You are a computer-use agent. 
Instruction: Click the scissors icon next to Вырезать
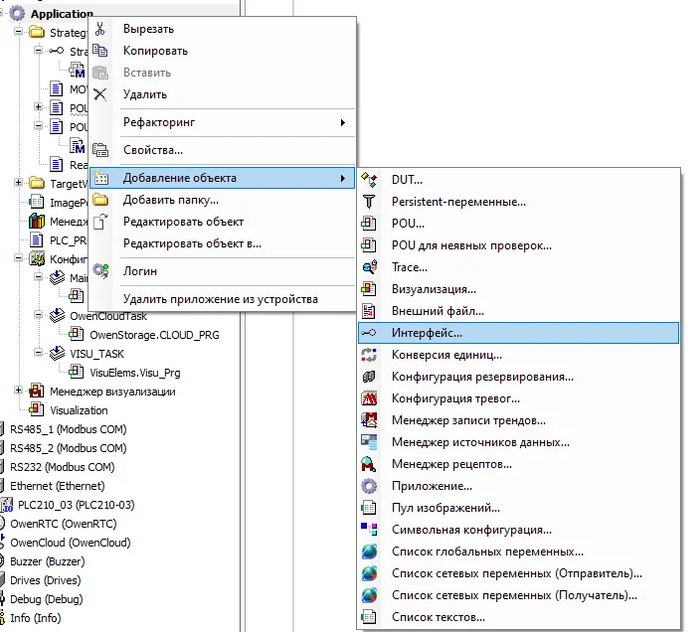click(100, 29)
